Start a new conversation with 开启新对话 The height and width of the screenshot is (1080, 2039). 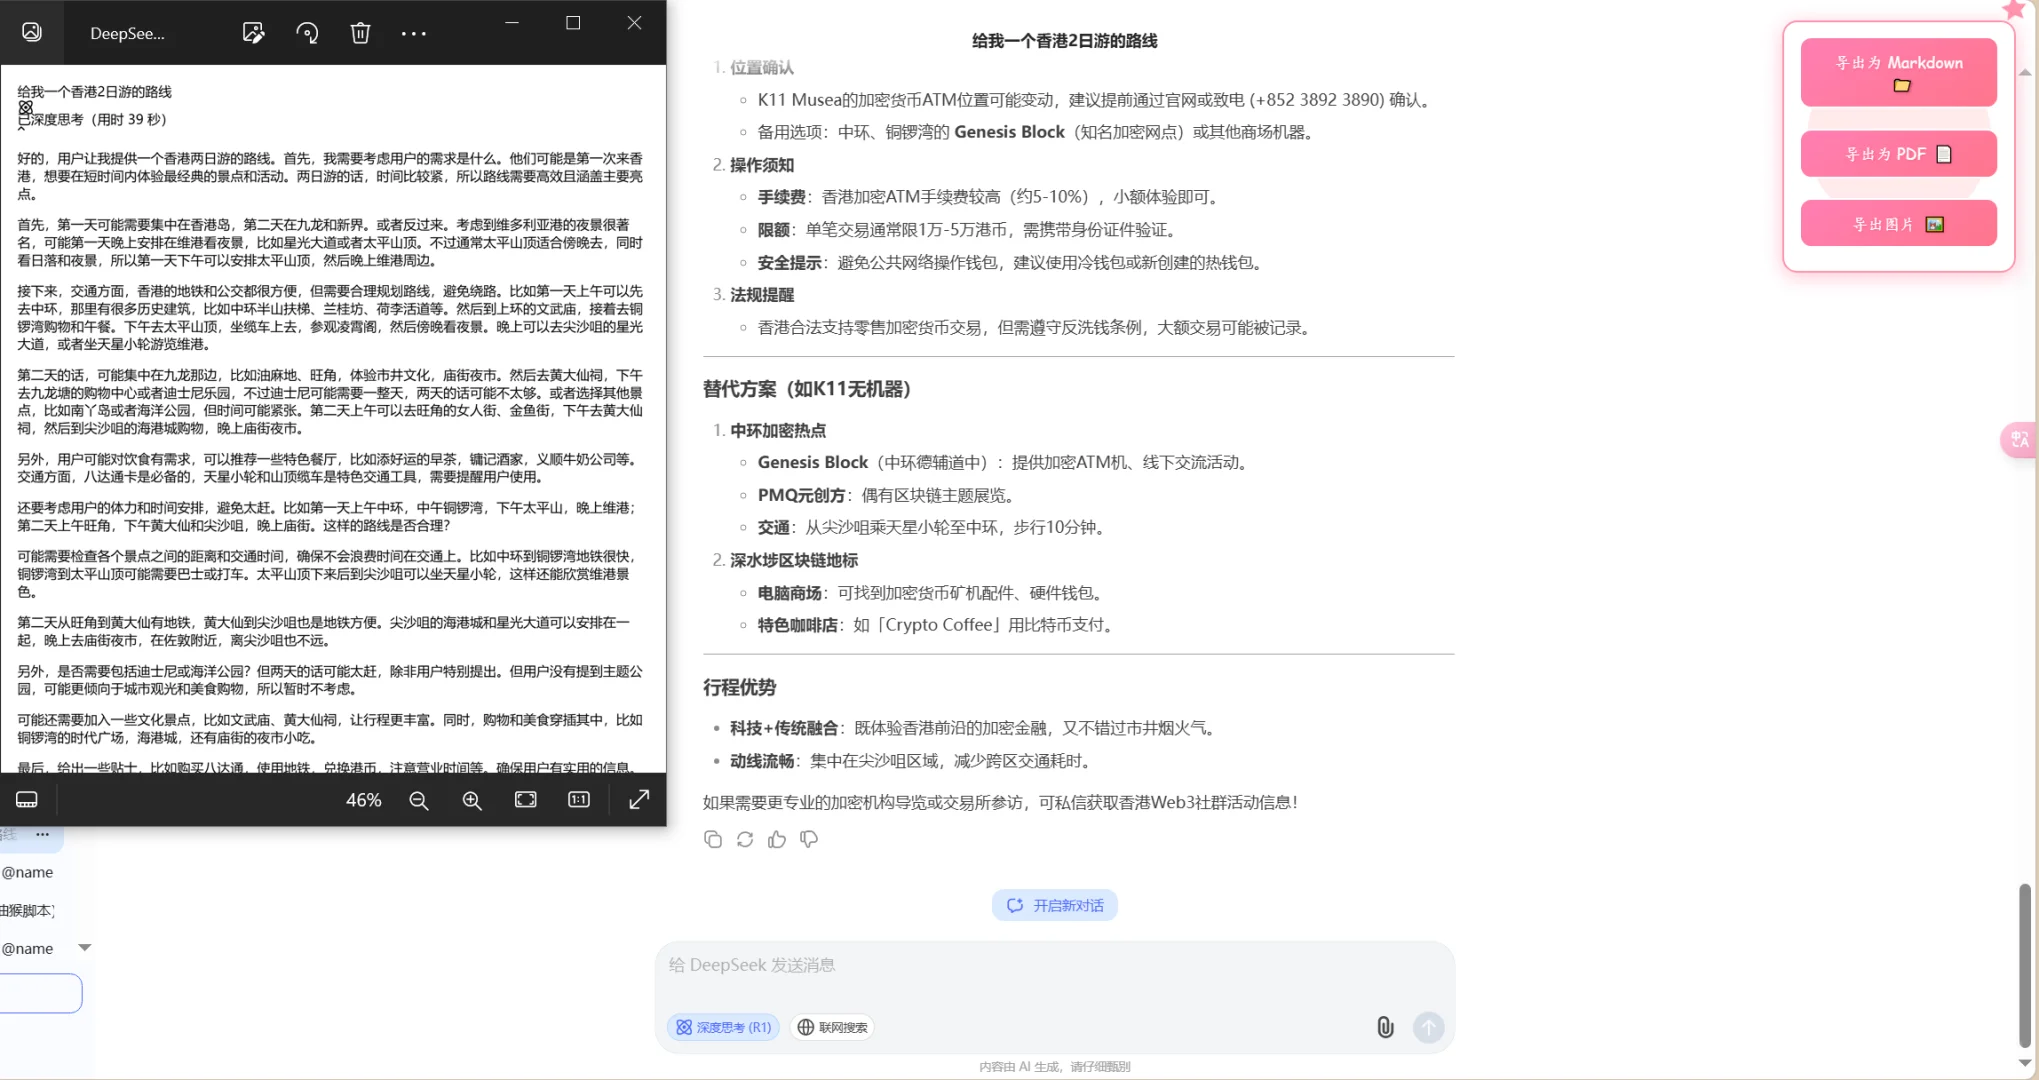[1054, 904]
